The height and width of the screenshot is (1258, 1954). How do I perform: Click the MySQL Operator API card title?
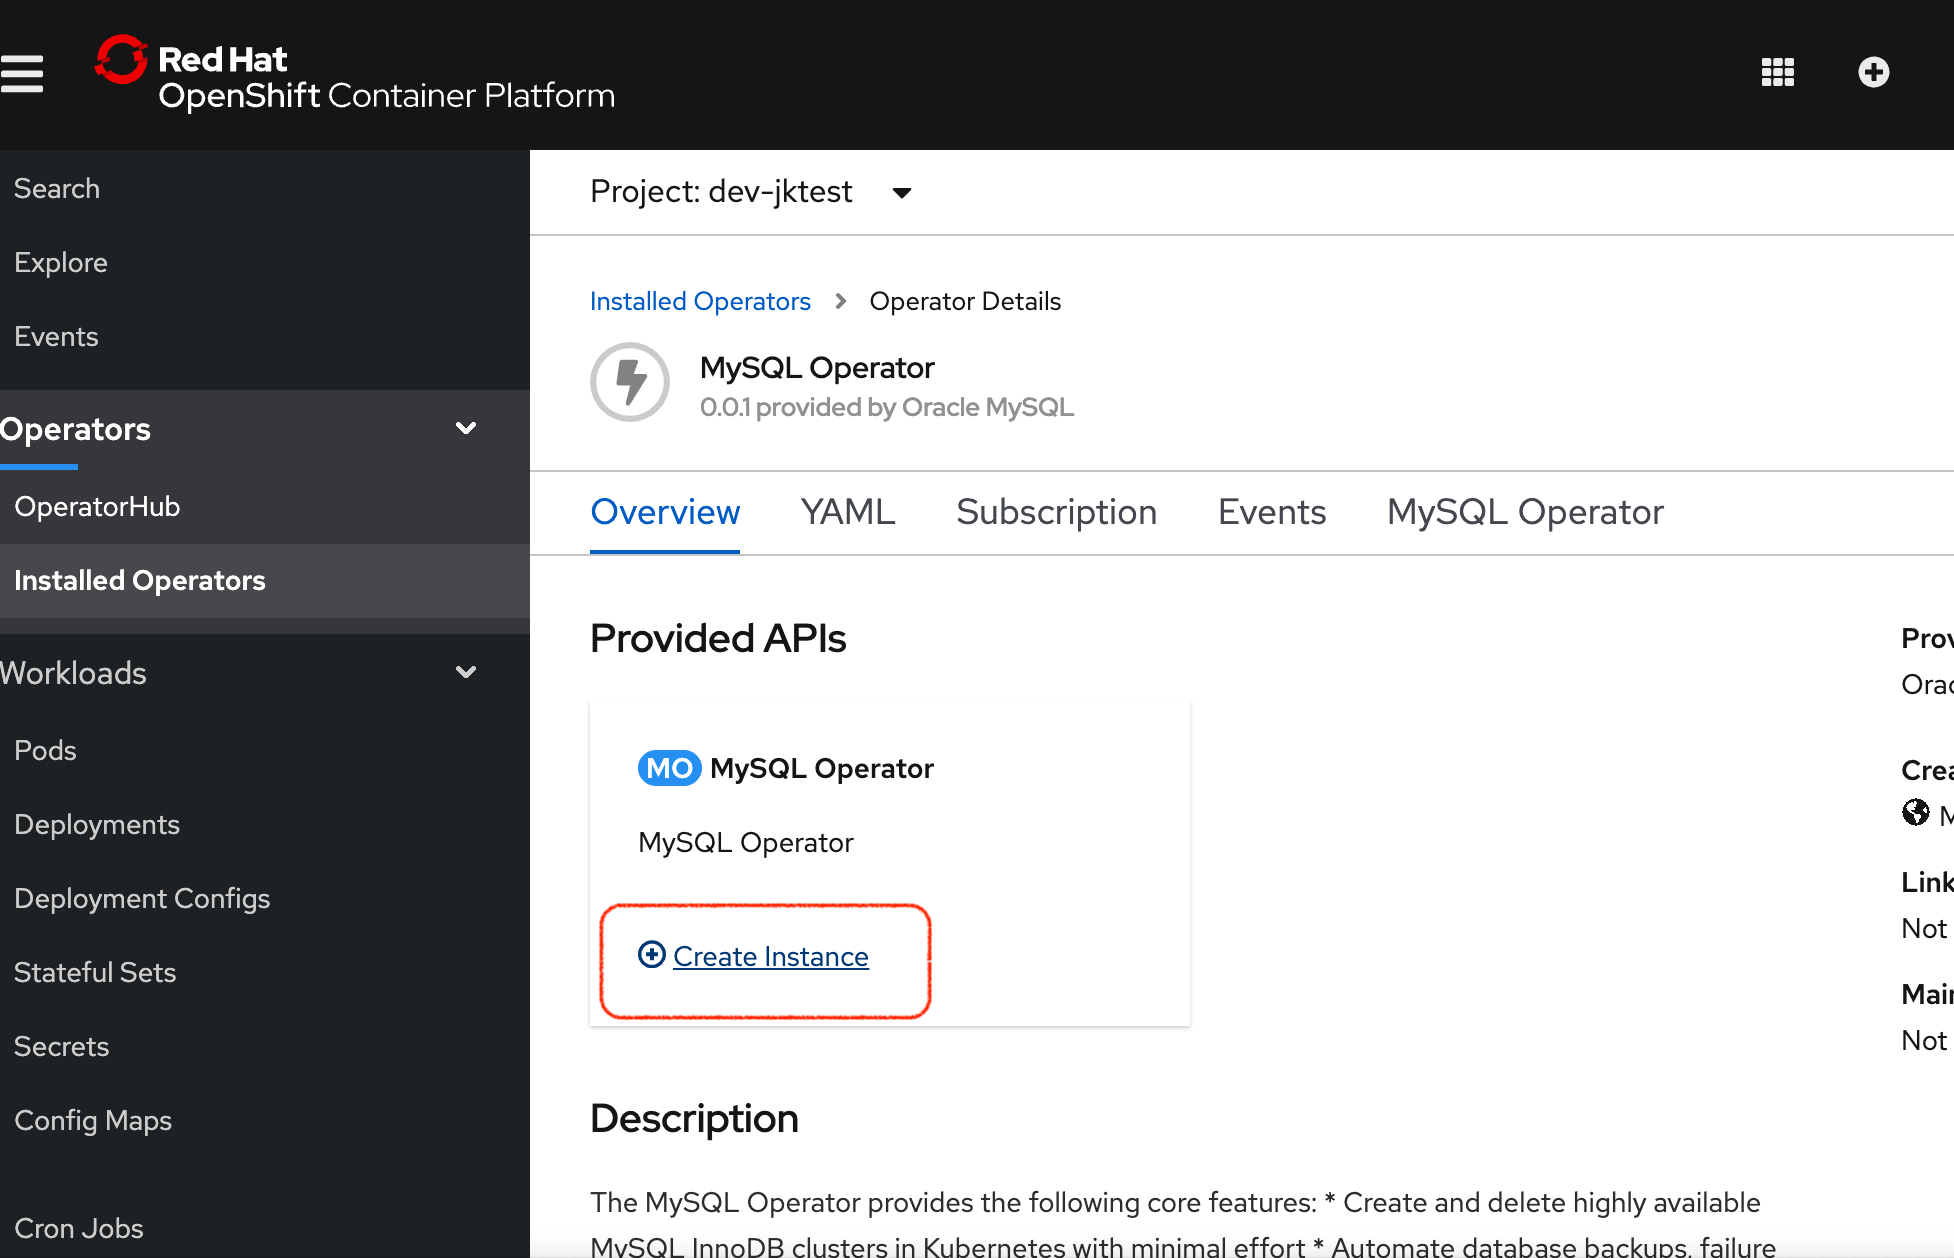(821, 768)
